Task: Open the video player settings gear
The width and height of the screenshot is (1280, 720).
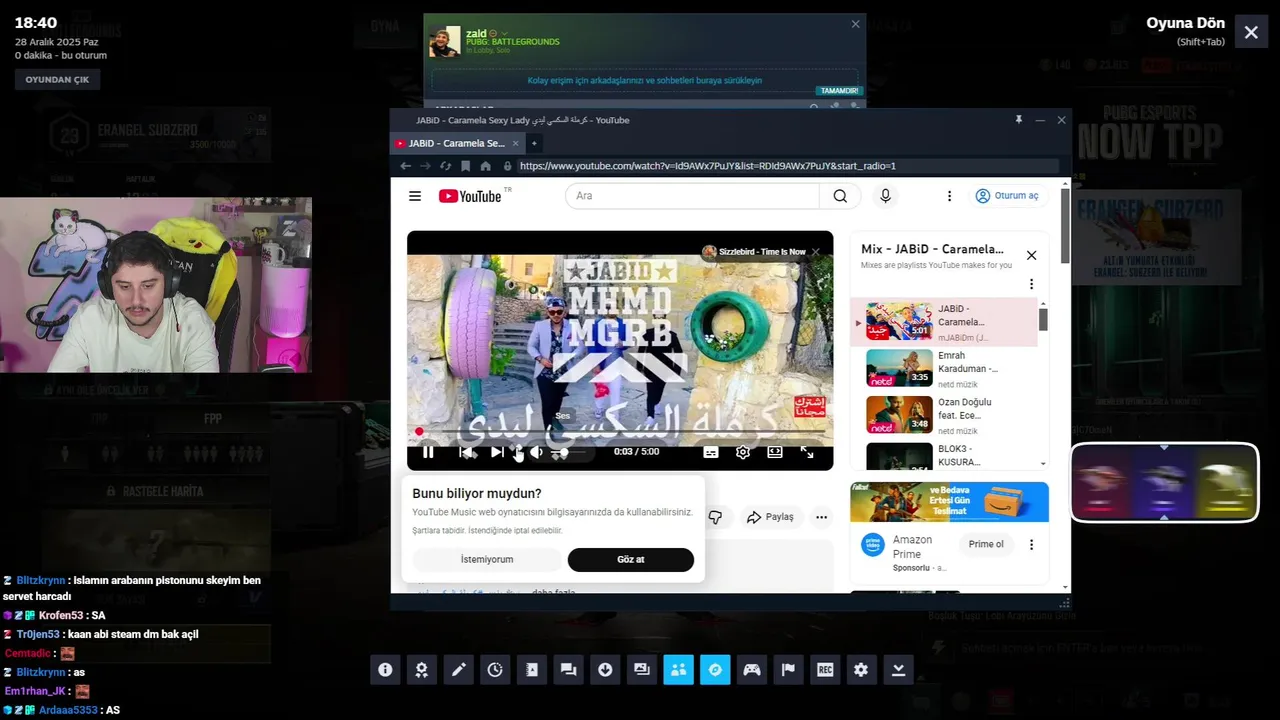Action: [x=743, y=452]
